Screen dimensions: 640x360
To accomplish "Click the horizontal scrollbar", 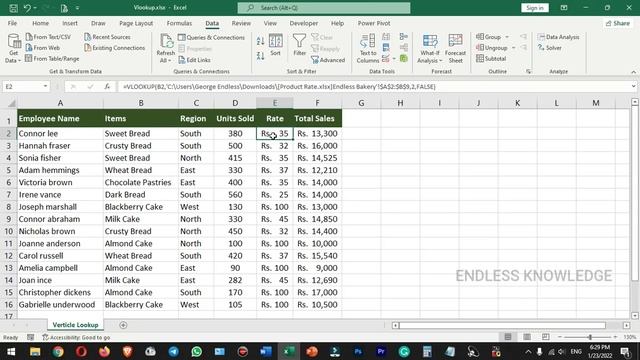I will 502,325.
